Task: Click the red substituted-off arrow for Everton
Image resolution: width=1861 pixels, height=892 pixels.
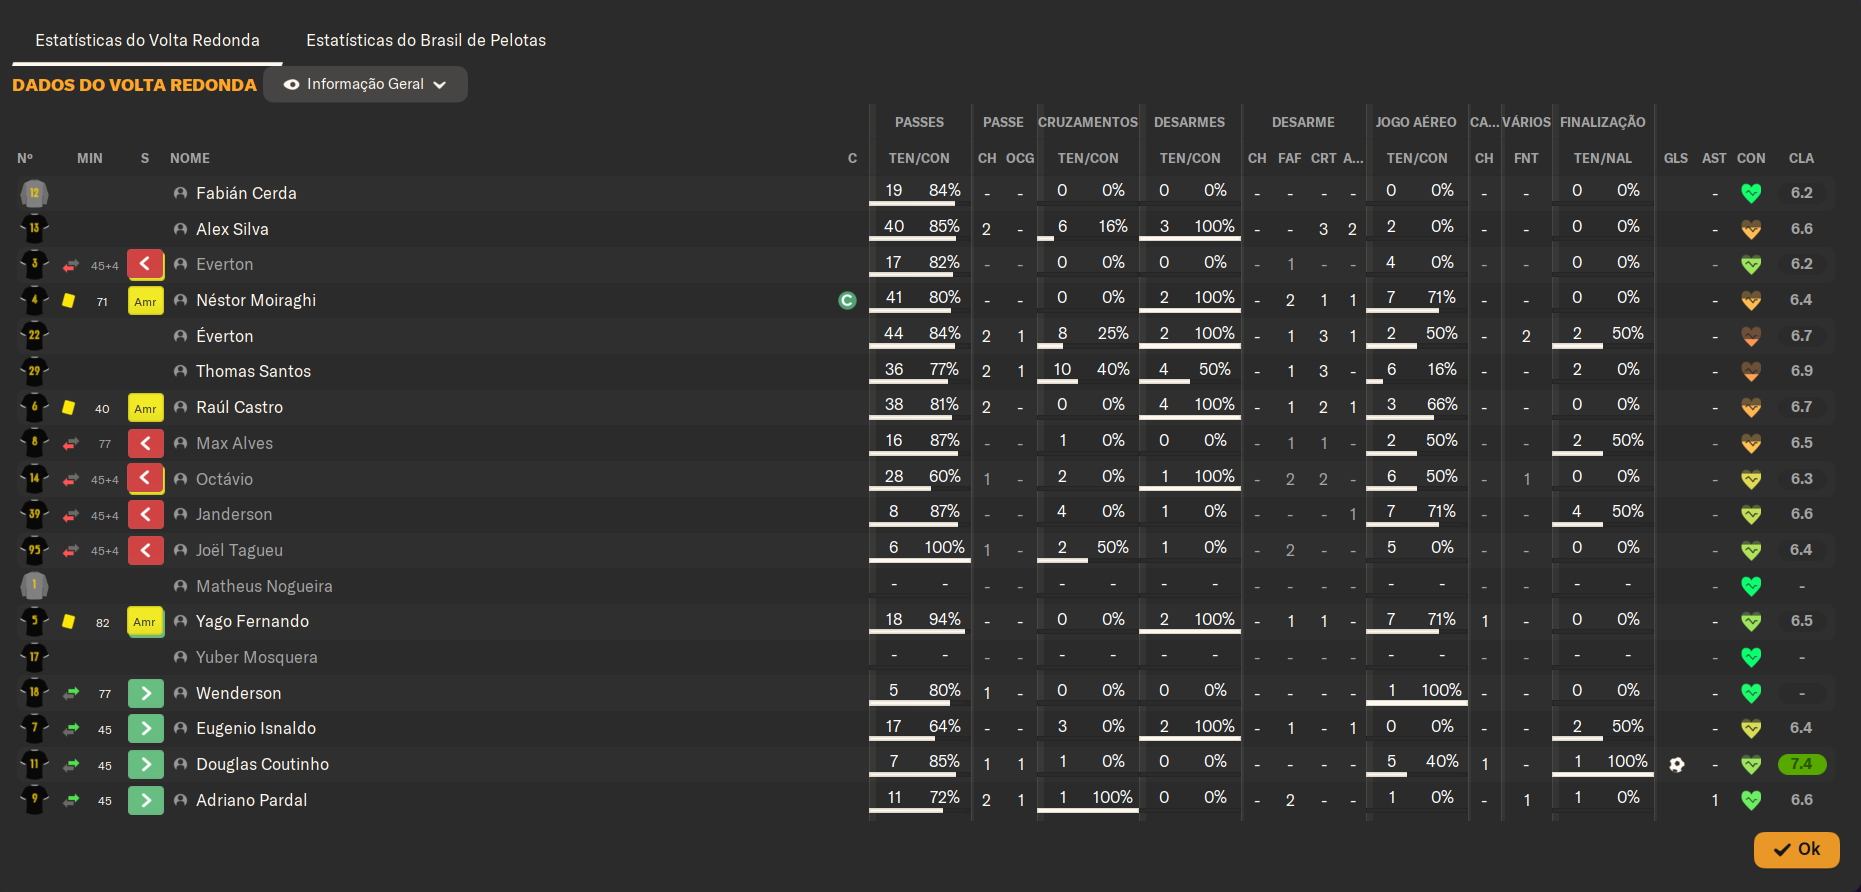Action: coord(146,264)
